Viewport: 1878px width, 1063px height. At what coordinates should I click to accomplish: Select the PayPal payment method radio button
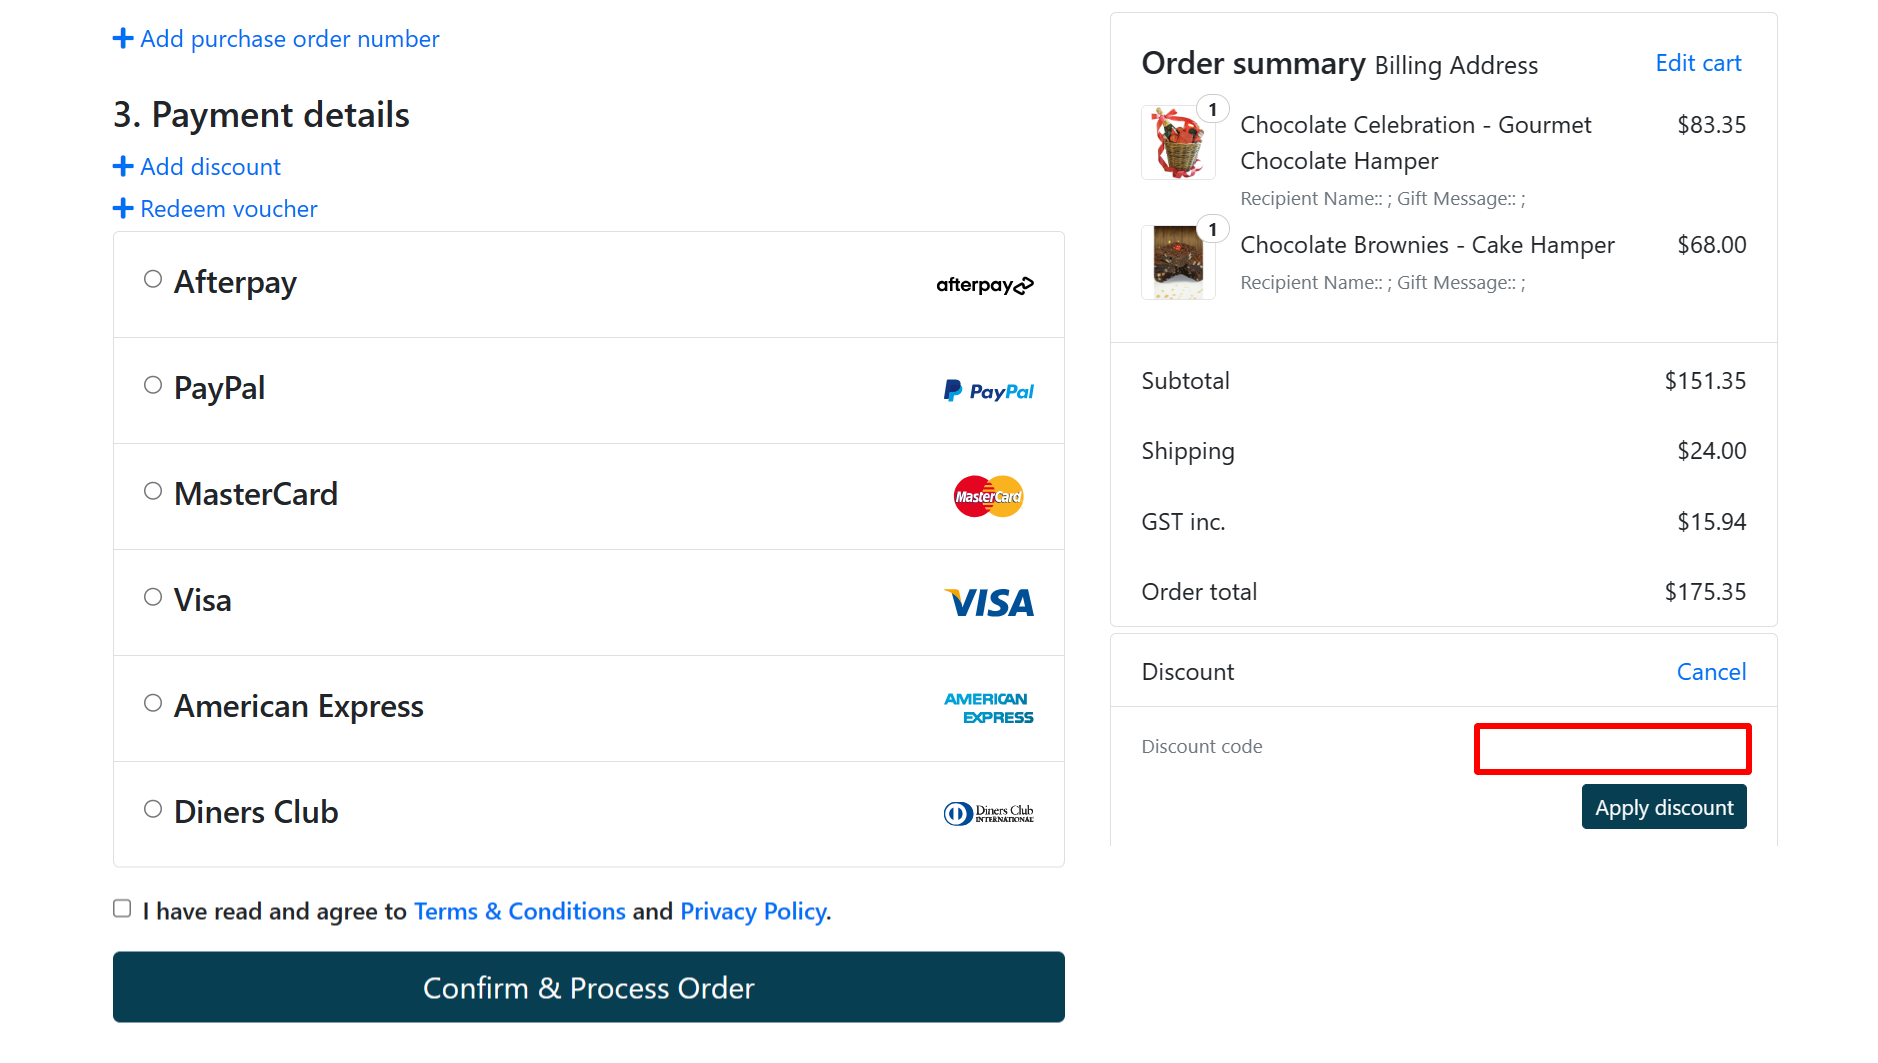point(152,384)
